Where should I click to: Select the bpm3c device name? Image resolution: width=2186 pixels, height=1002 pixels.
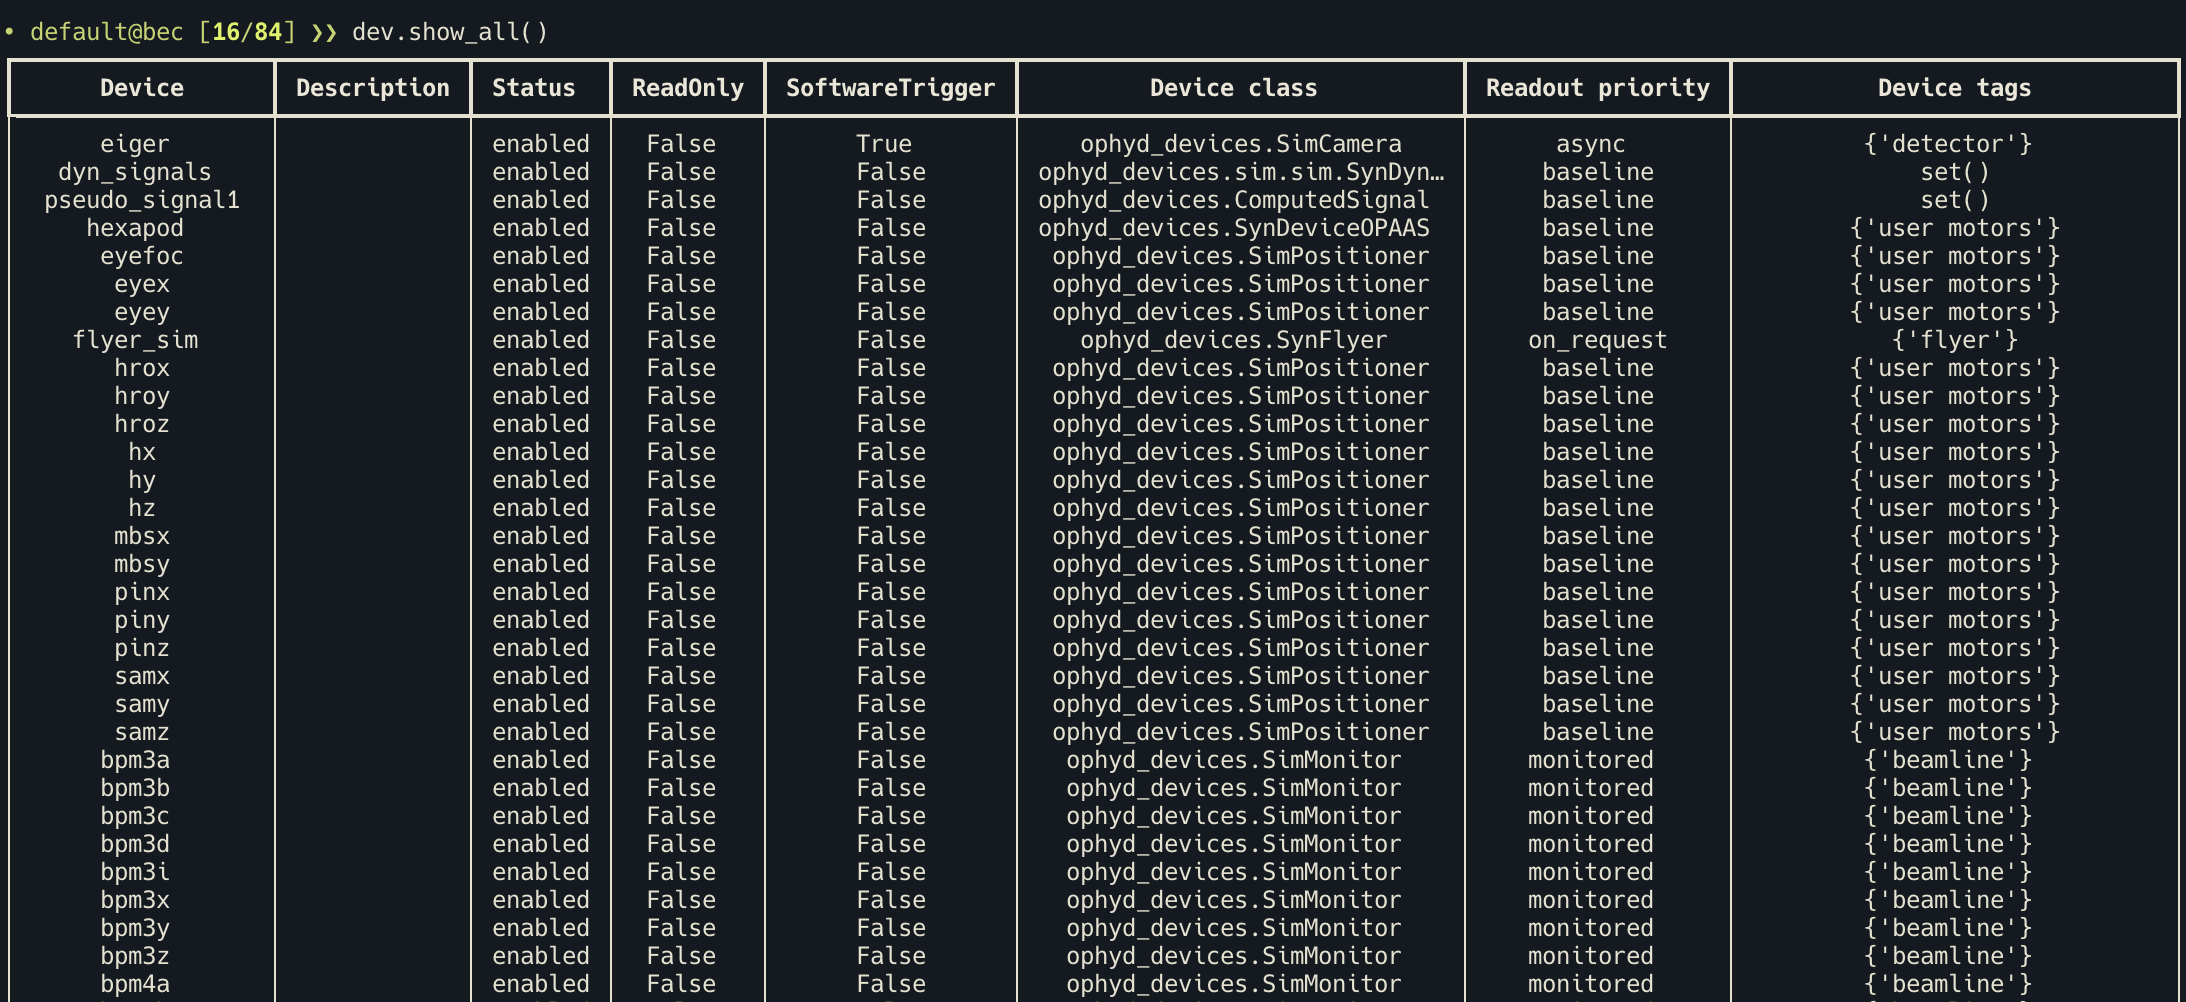click(x=135, y=816)
